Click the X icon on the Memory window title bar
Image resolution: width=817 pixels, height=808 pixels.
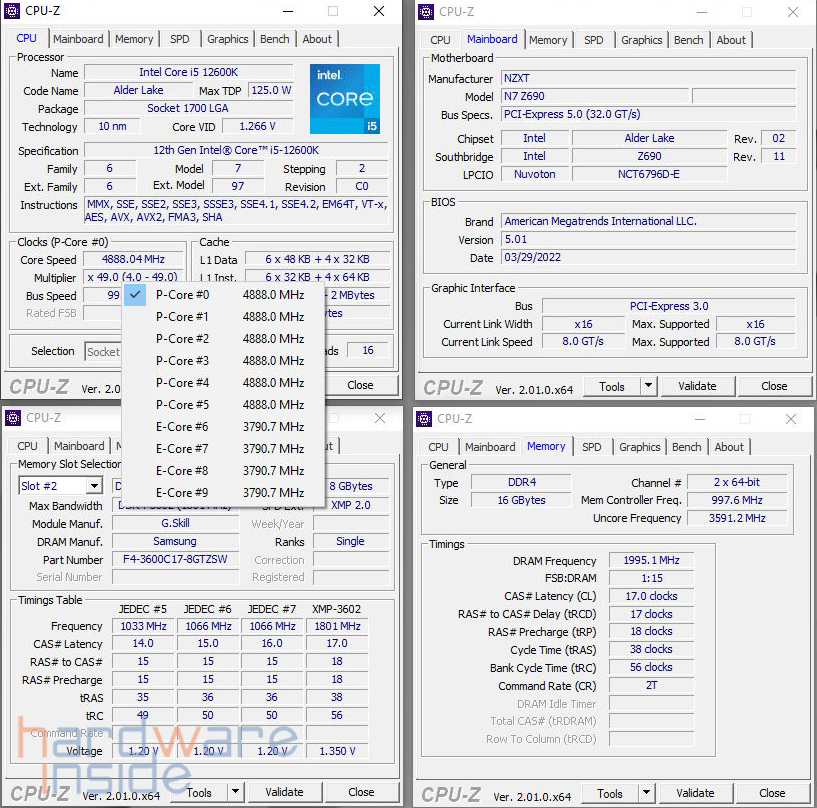point(791,418)
